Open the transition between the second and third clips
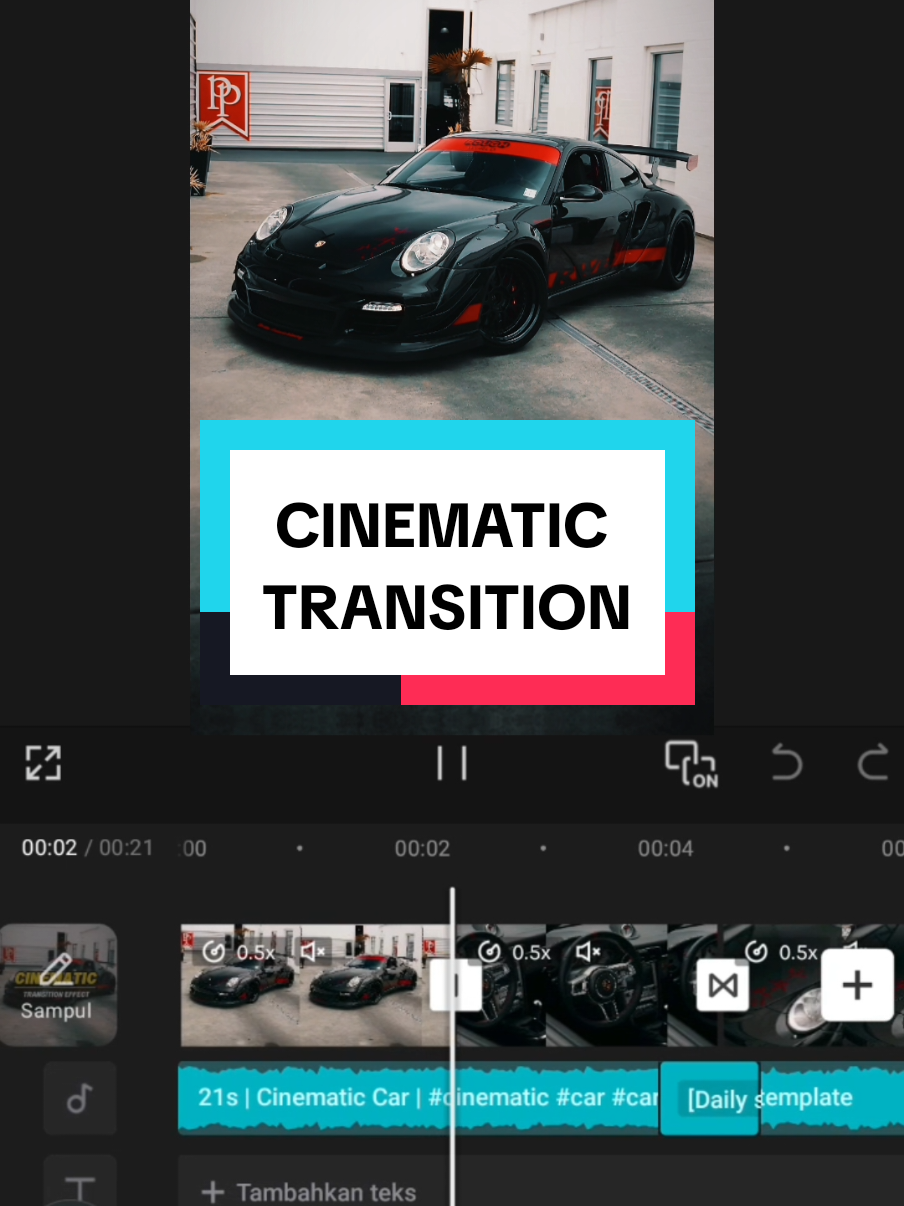904x1206 pixels. pyautogui.click(x=722, y=985)
